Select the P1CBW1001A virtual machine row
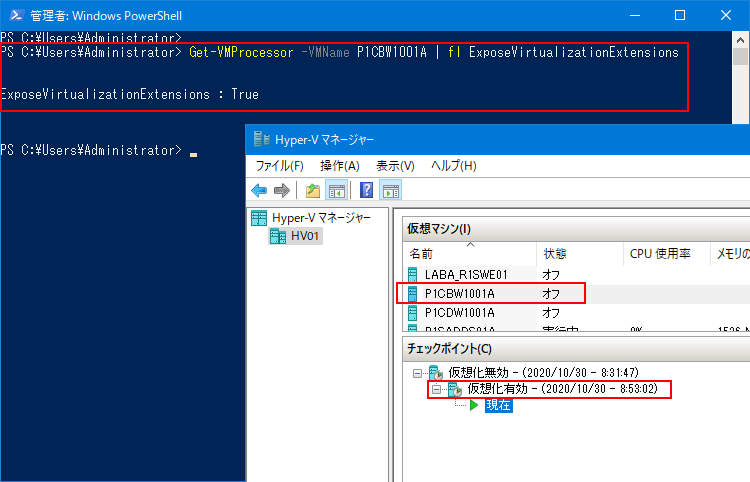 [576, 294]
